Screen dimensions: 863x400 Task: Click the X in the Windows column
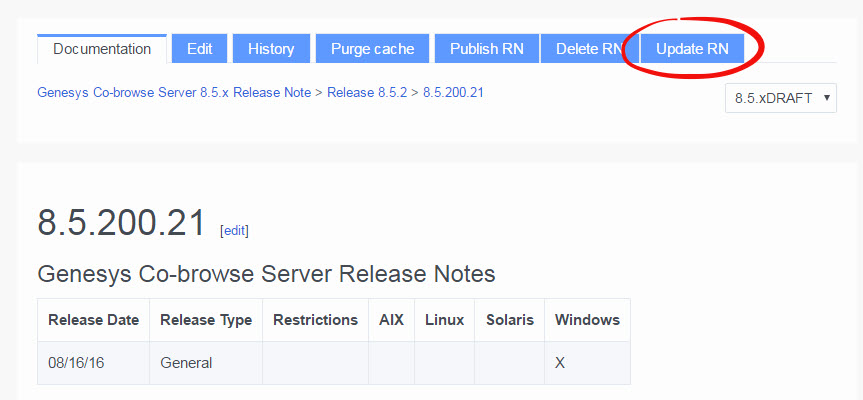click(560, 363)
